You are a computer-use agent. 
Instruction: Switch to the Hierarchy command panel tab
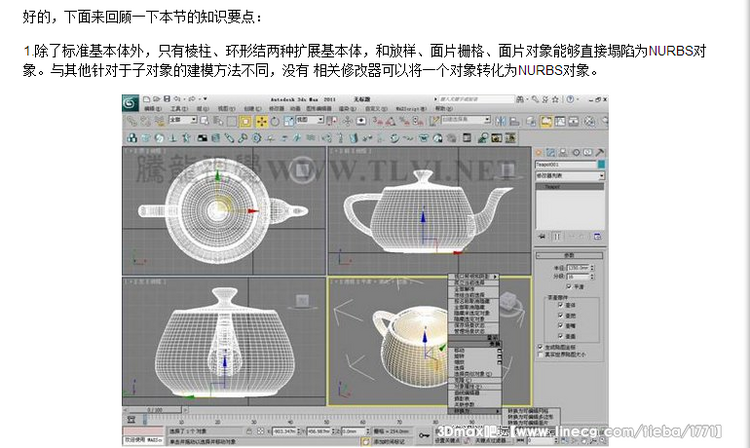(x=563, y=152)
